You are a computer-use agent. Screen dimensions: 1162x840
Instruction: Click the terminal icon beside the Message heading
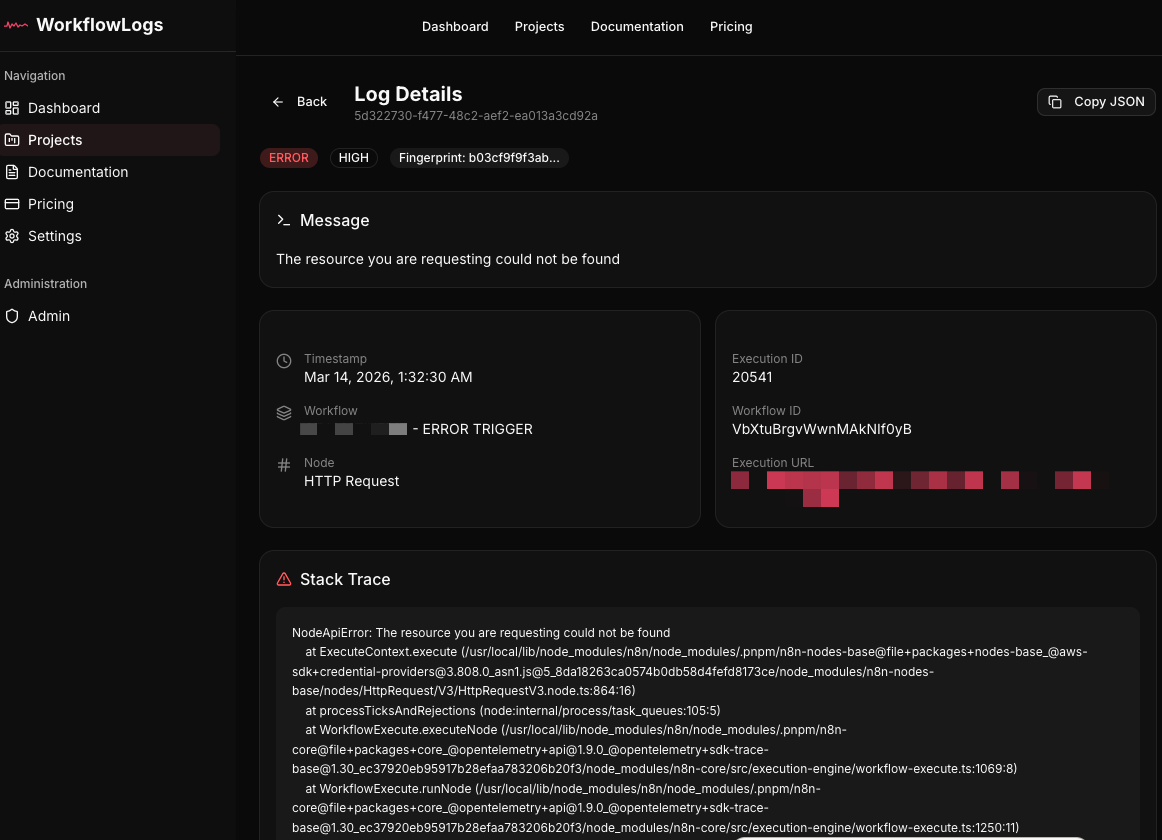tap(284, 219)
